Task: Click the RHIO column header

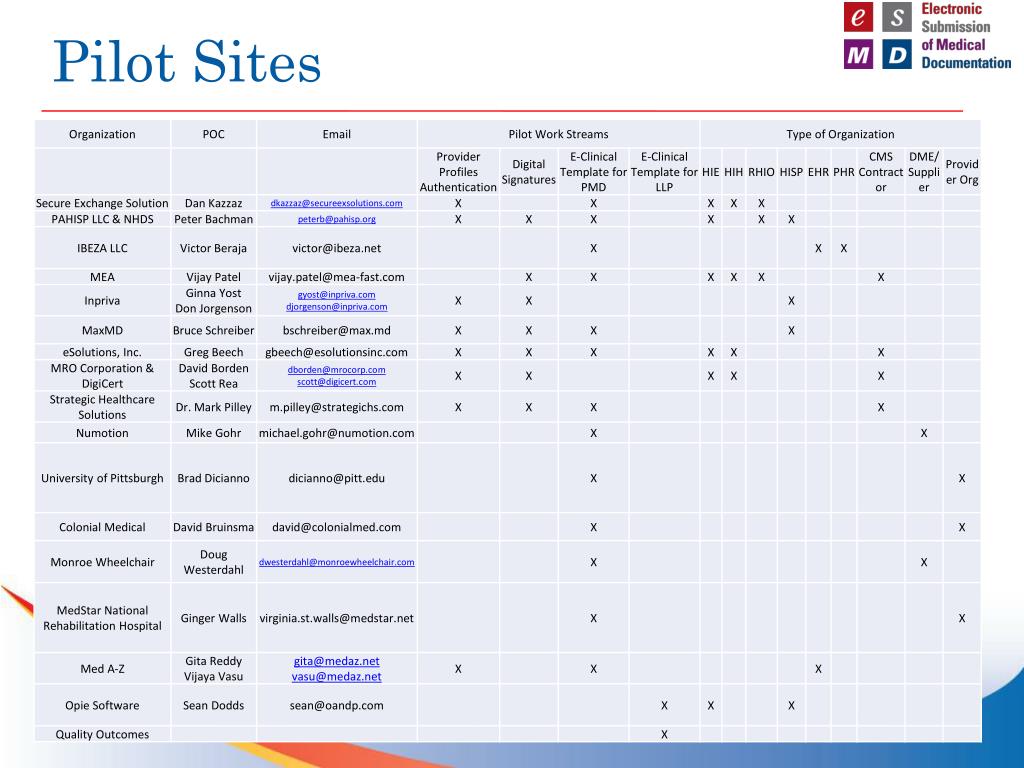Action: (x=761, y=172)
